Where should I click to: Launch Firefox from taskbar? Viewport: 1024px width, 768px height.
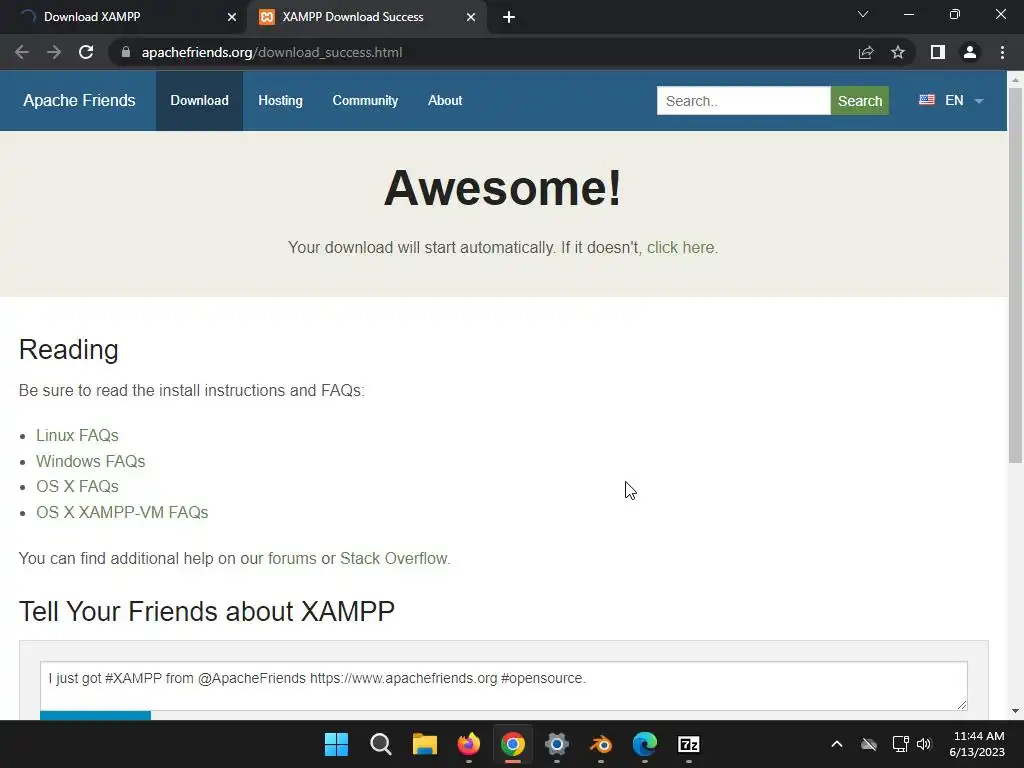pyautogui.click(x=469, y=744)
